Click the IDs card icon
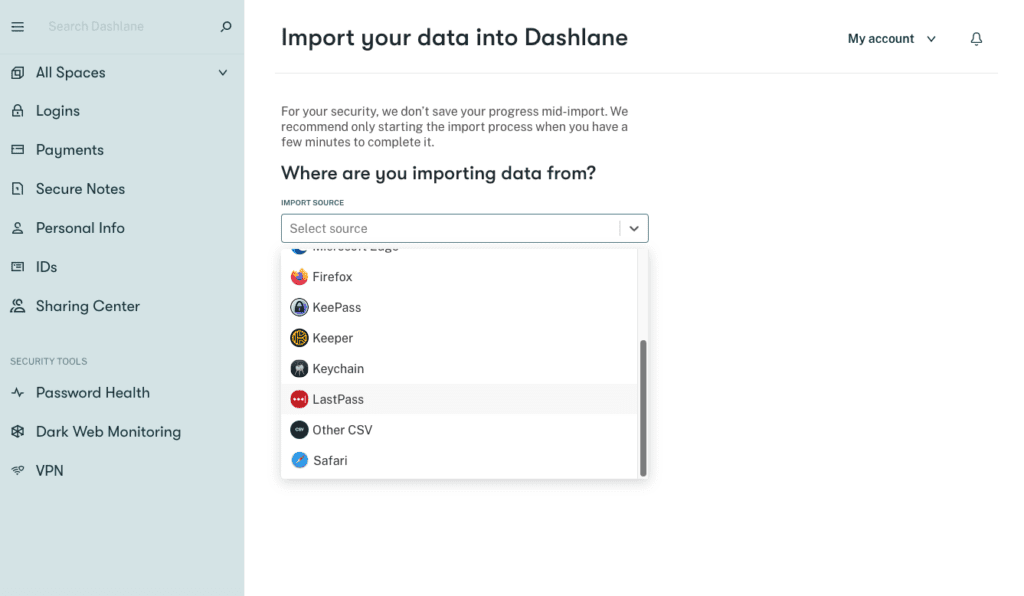This screenshot has height=596, width=1024. tap(18, 266)
